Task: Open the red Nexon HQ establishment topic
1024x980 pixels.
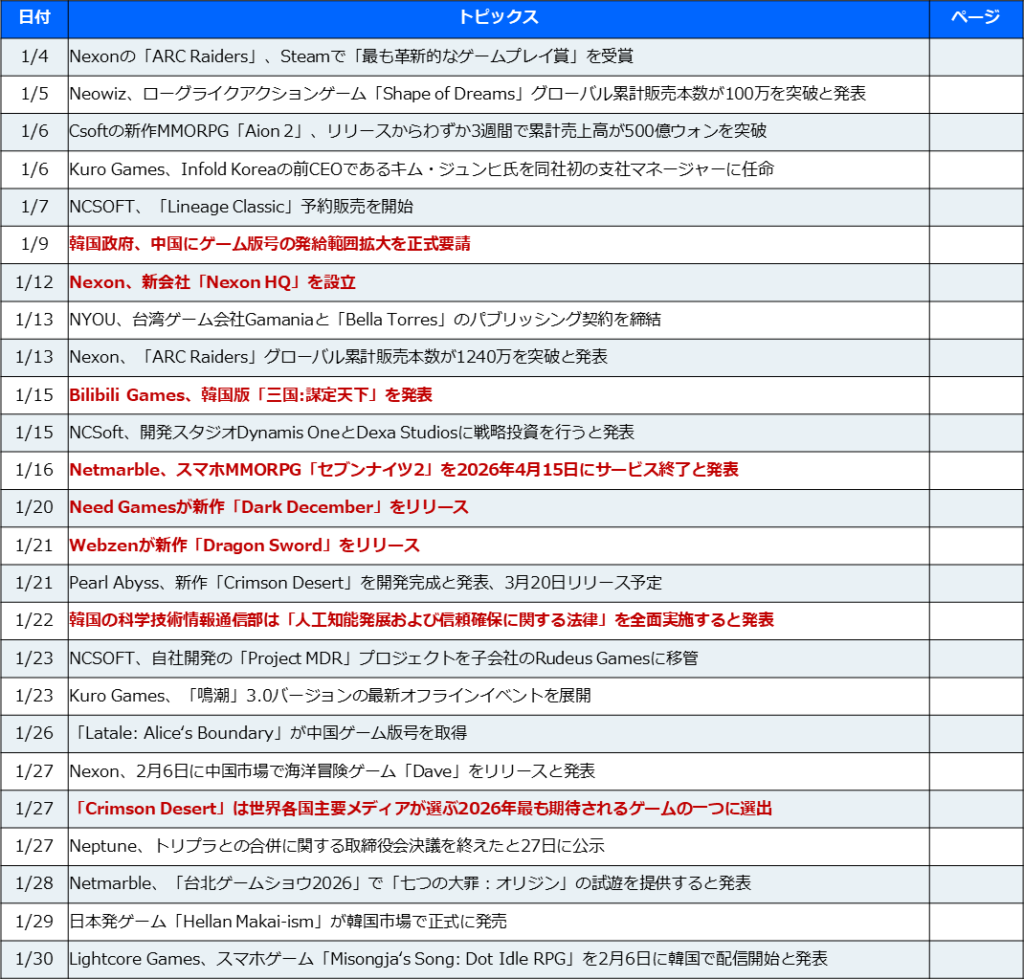Action: tap(212, 282)
